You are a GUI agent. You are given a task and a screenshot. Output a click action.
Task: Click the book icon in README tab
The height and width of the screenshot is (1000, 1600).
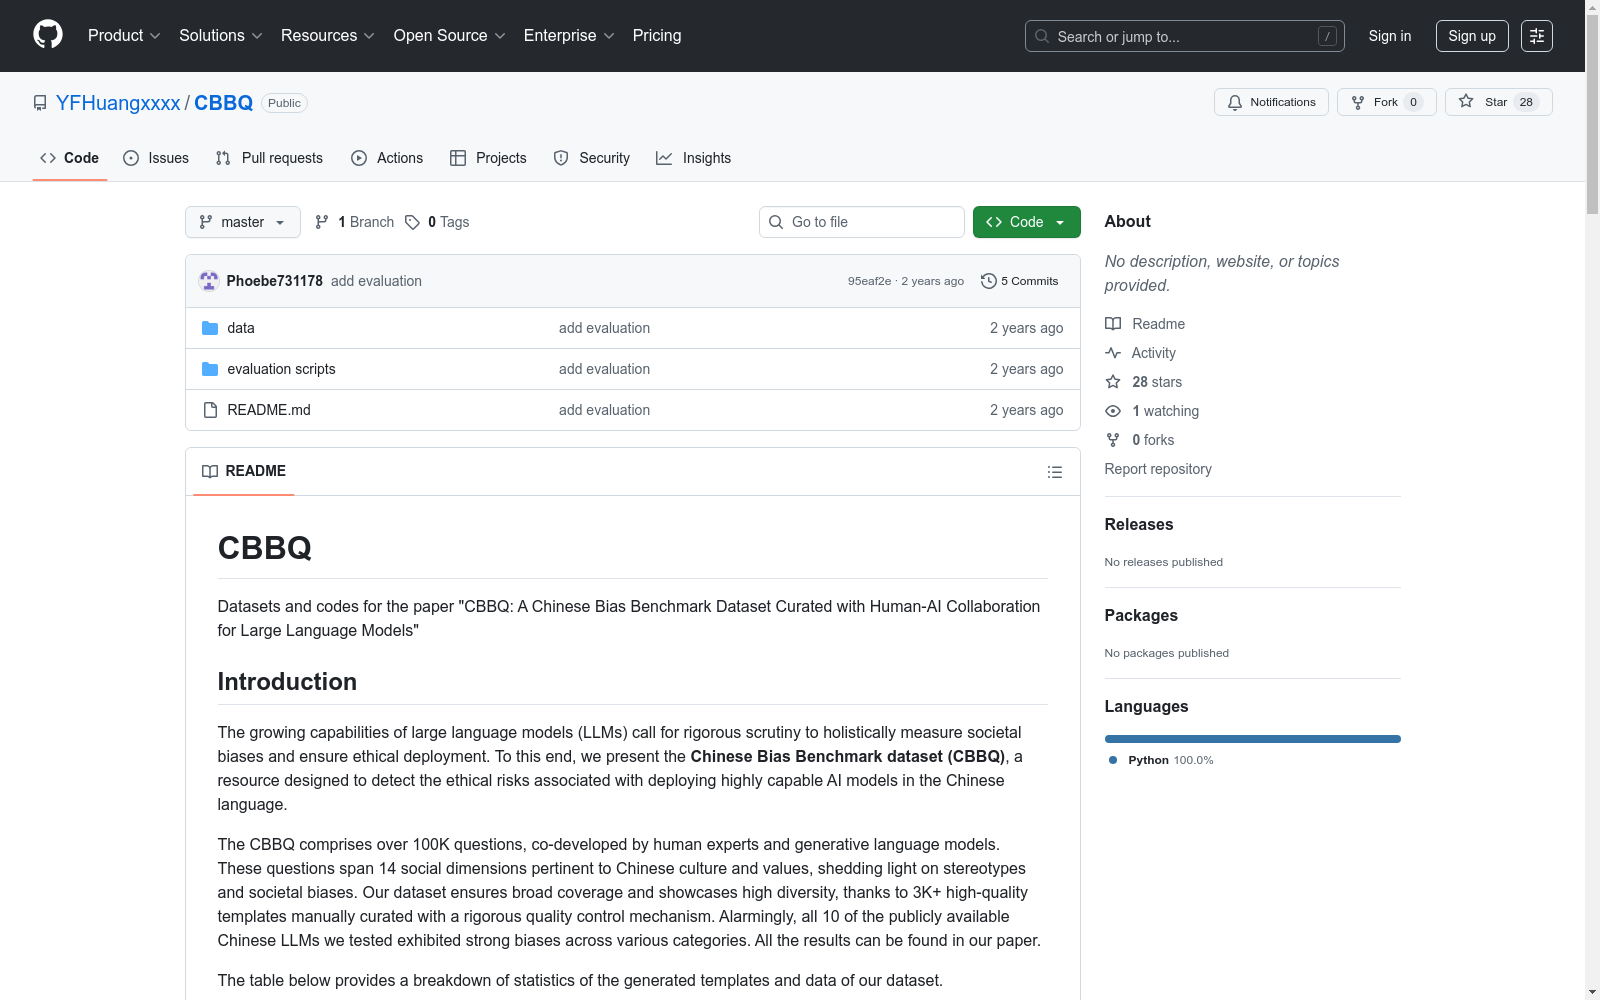pos(210,471)
